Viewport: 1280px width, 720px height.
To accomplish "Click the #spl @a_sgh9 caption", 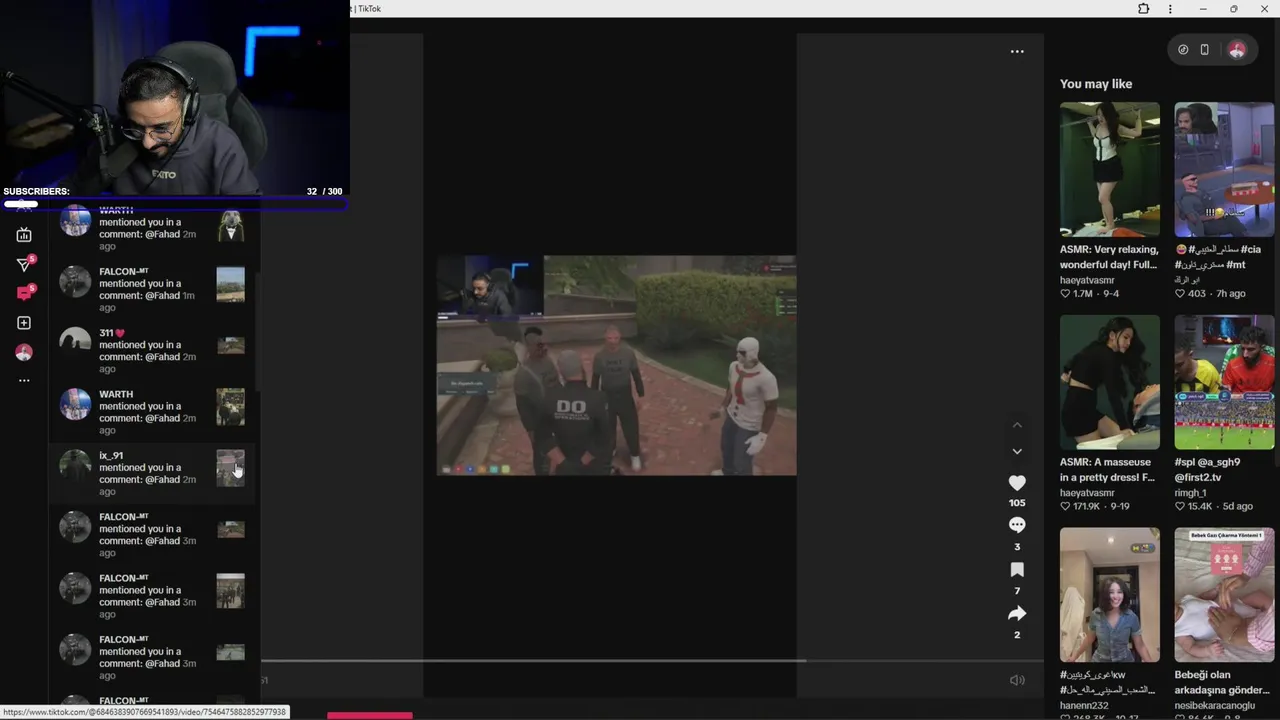I will [1207, 463].
